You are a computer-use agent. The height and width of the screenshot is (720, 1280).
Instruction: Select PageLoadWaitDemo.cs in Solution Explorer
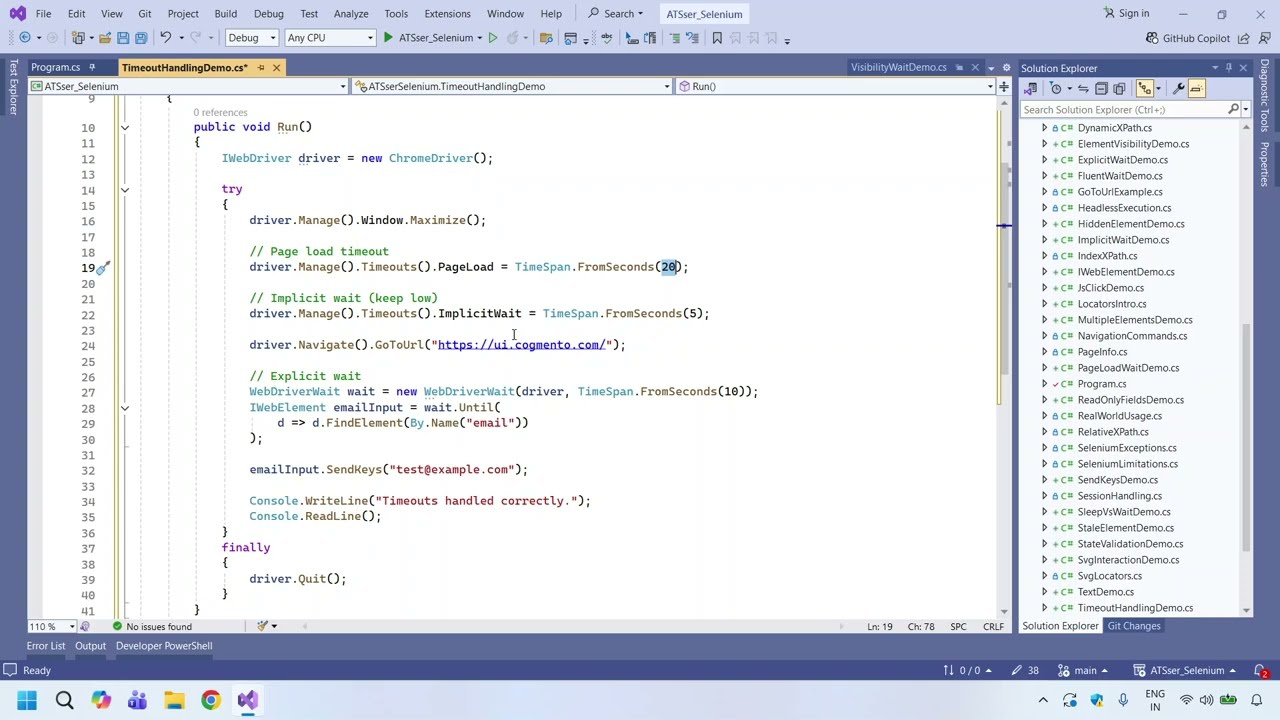pyautogui.click(x=1128, y=368)
